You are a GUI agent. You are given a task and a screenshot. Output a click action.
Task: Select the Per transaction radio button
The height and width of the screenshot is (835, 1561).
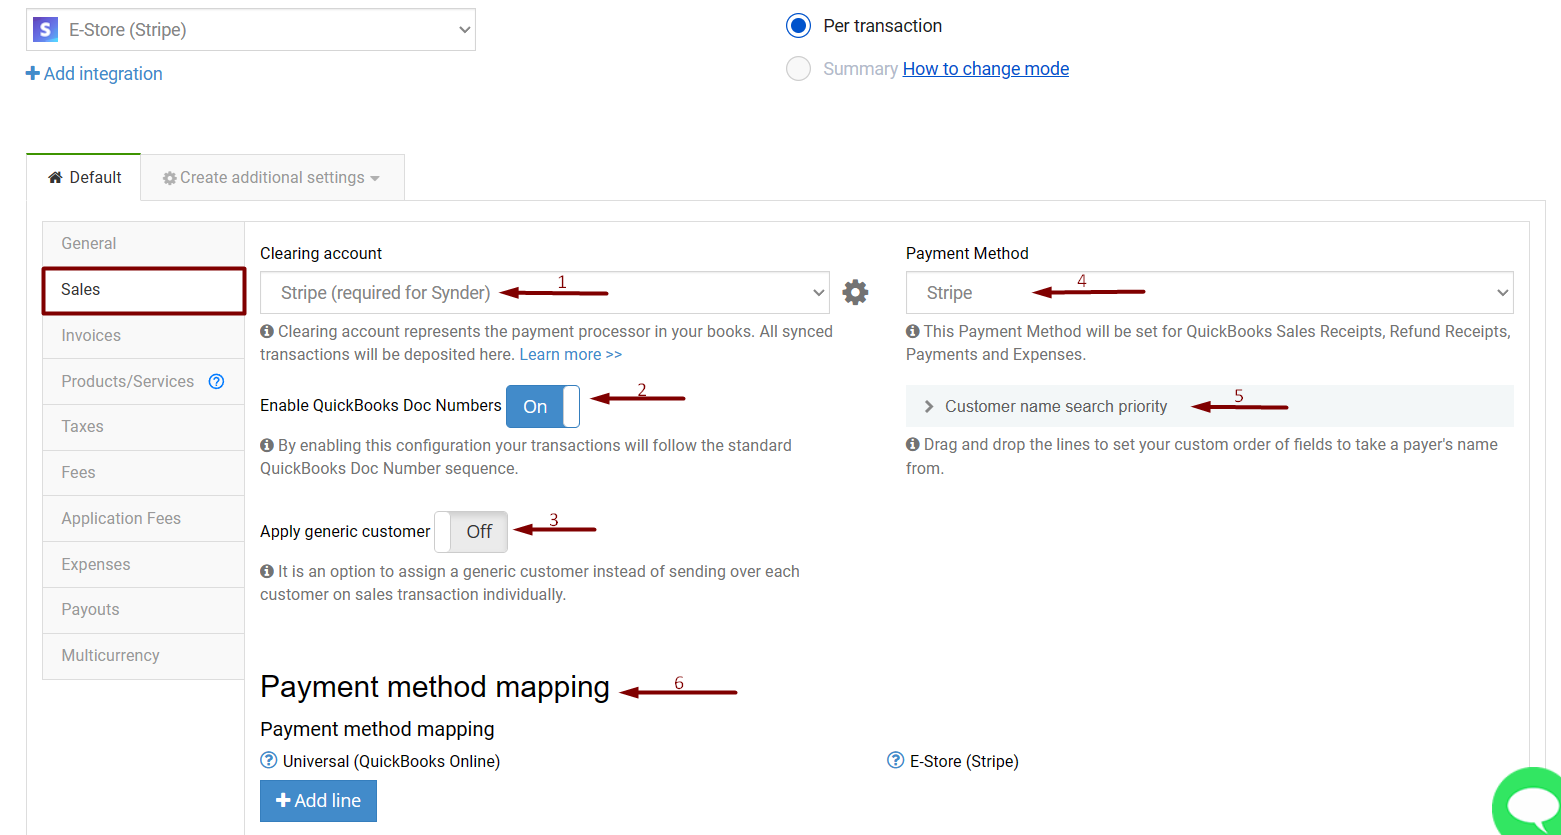coord(798,26)
